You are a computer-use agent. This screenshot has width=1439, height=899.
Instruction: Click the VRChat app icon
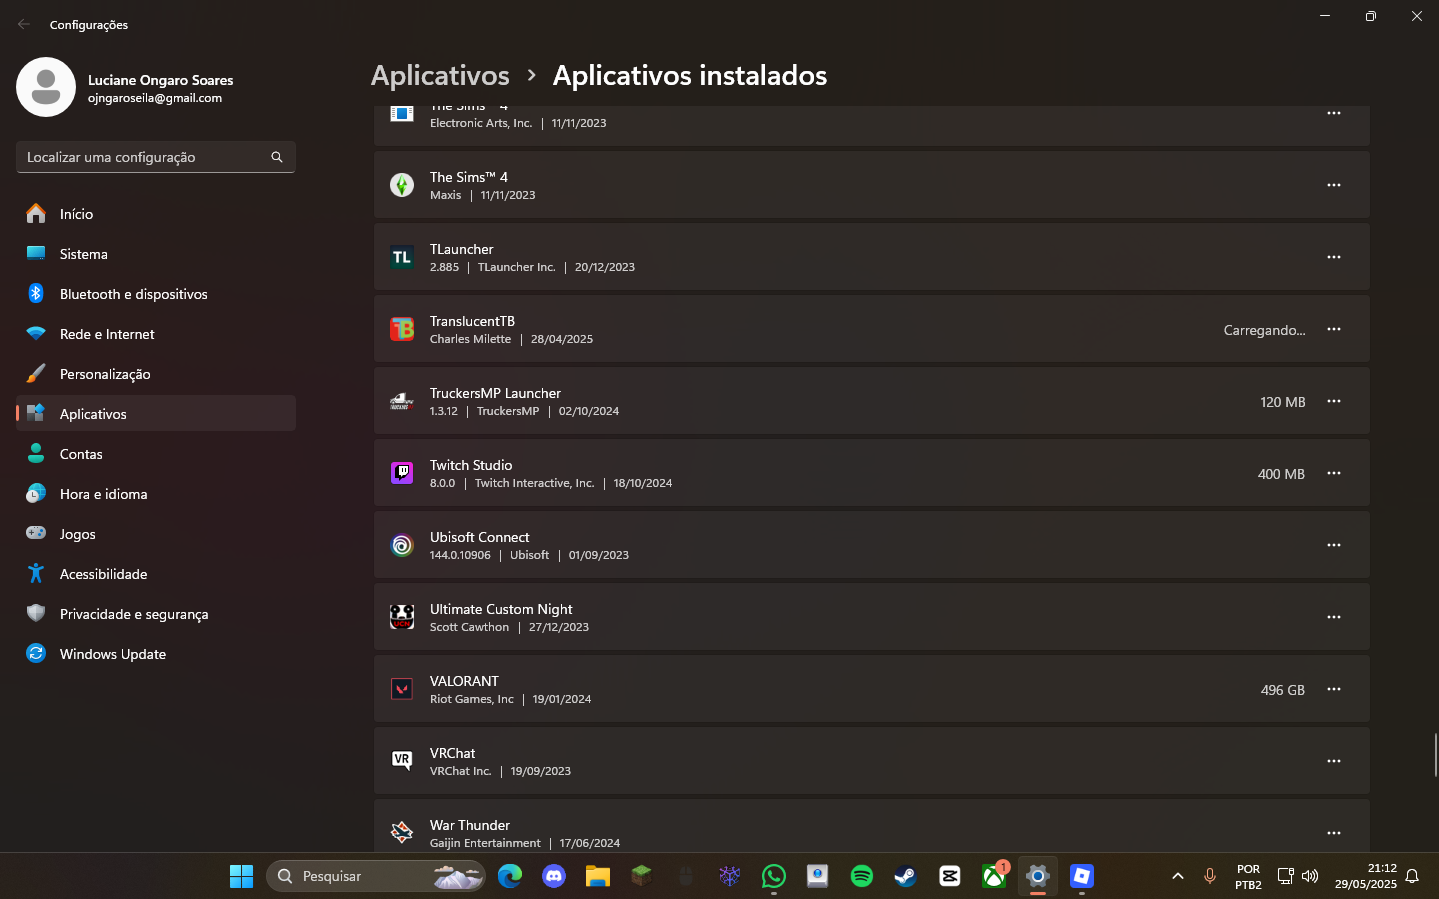point(402,761)
